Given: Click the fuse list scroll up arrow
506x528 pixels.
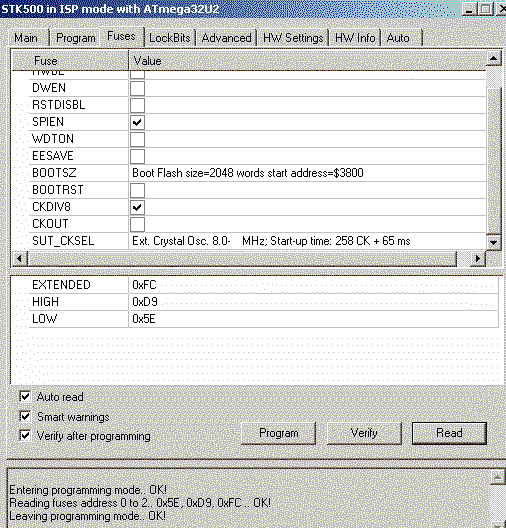Looking at the screenshot, I should click(494, 59).
